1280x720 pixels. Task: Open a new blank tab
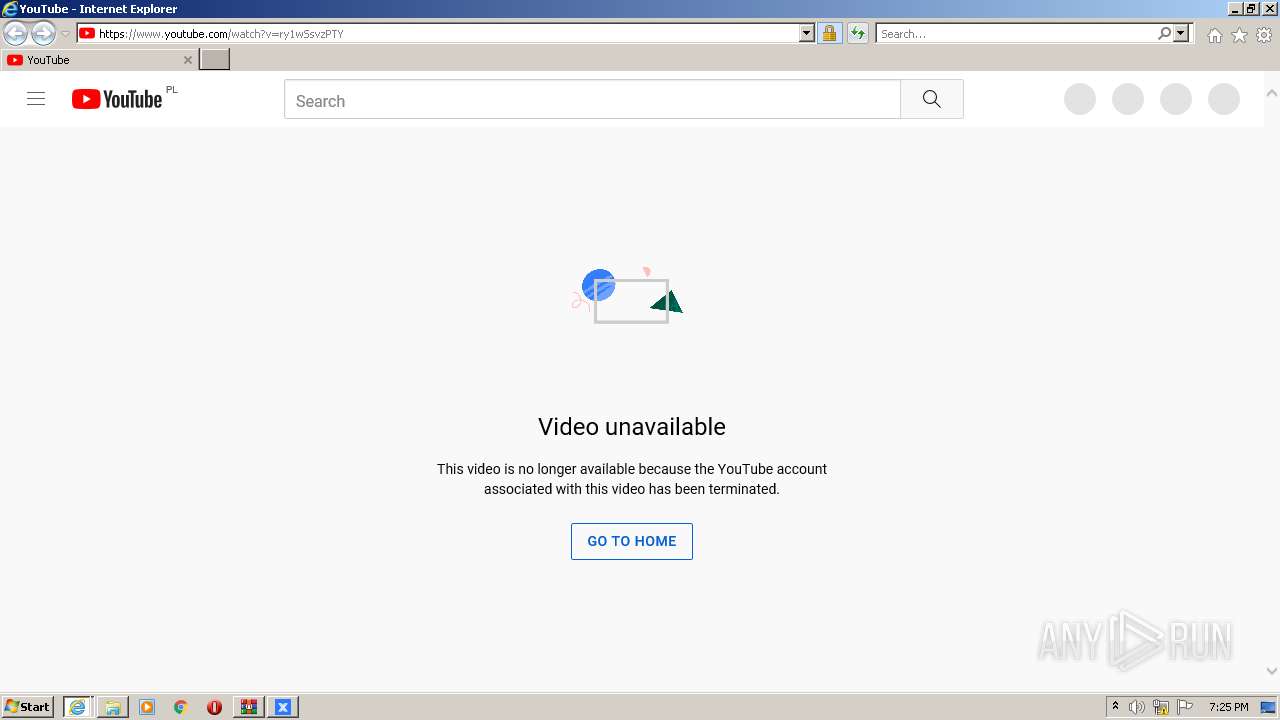pyautogui.click(x=215, y=60)
